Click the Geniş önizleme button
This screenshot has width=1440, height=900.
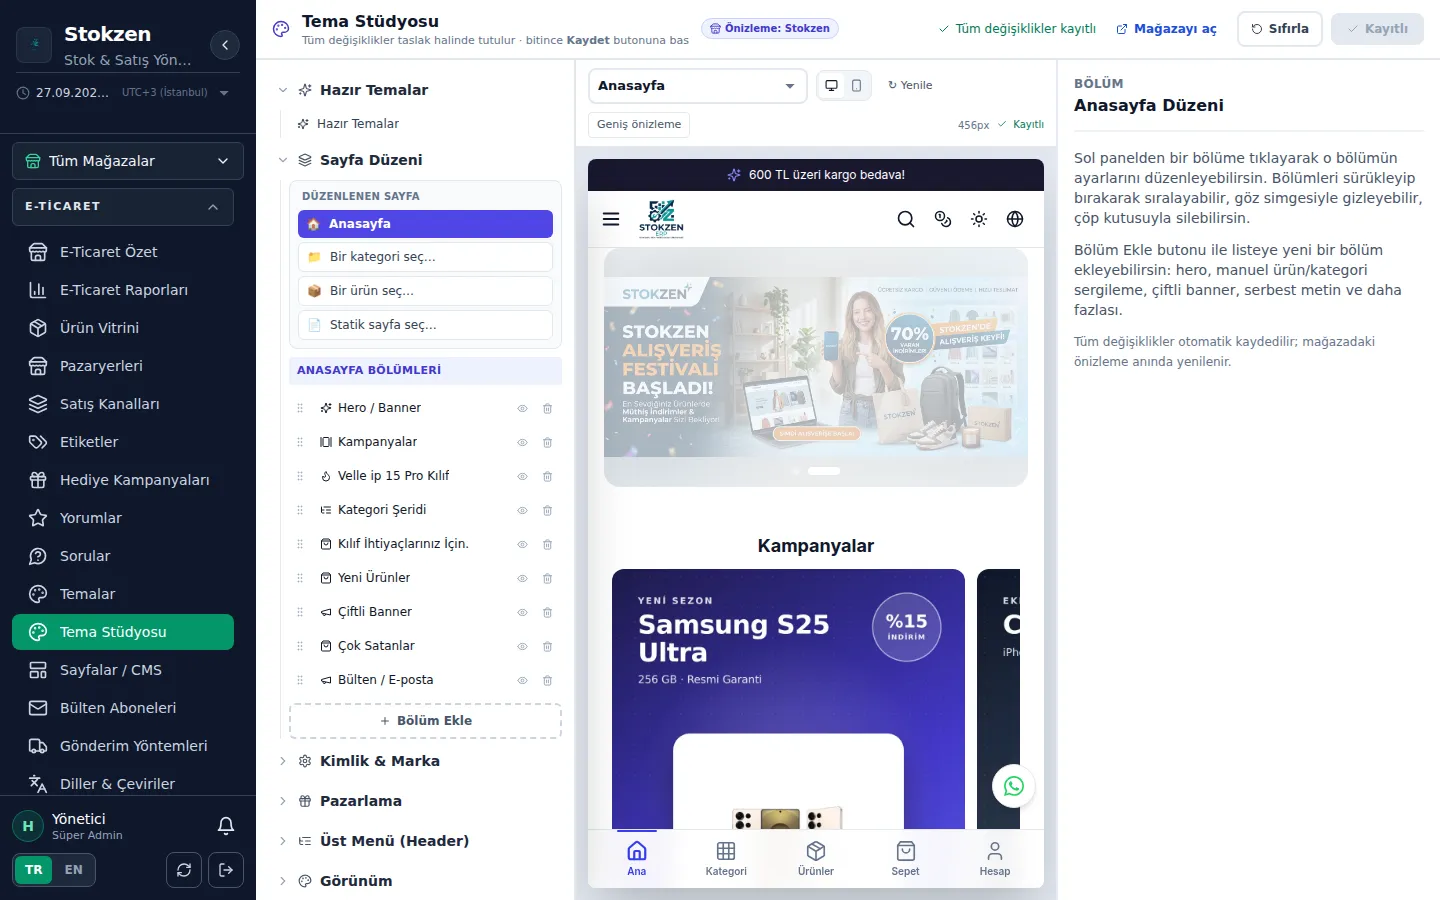639,125
